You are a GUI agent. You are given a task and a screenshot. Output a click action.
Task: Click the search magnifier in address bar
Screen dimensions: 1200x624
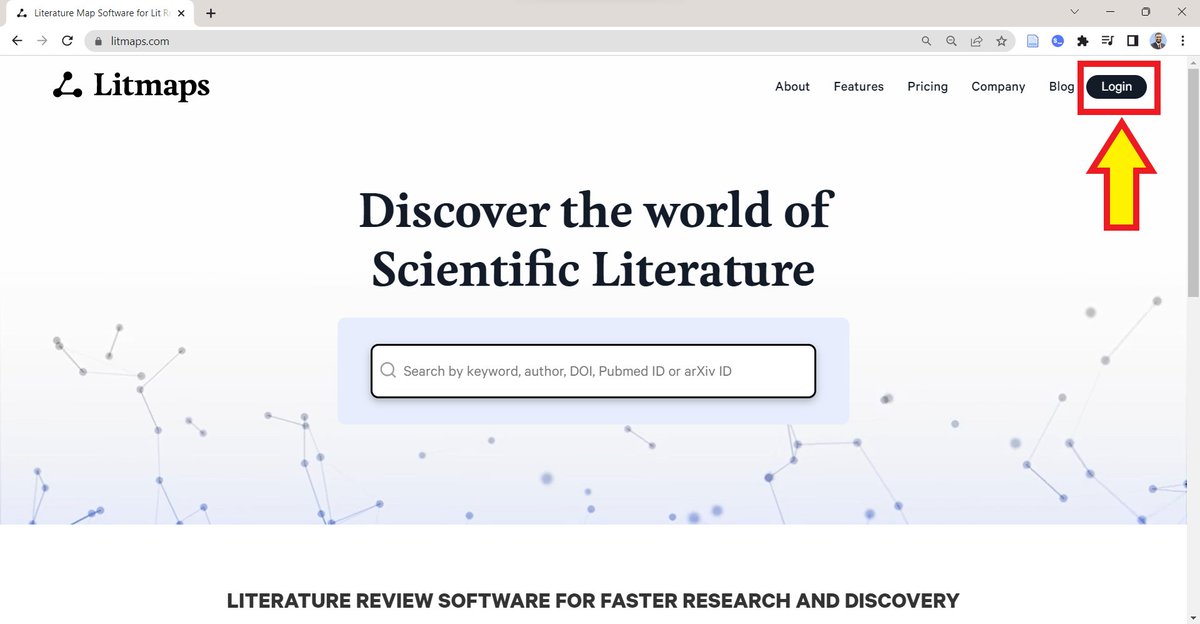pyautogui.click(x=927, y=42)
